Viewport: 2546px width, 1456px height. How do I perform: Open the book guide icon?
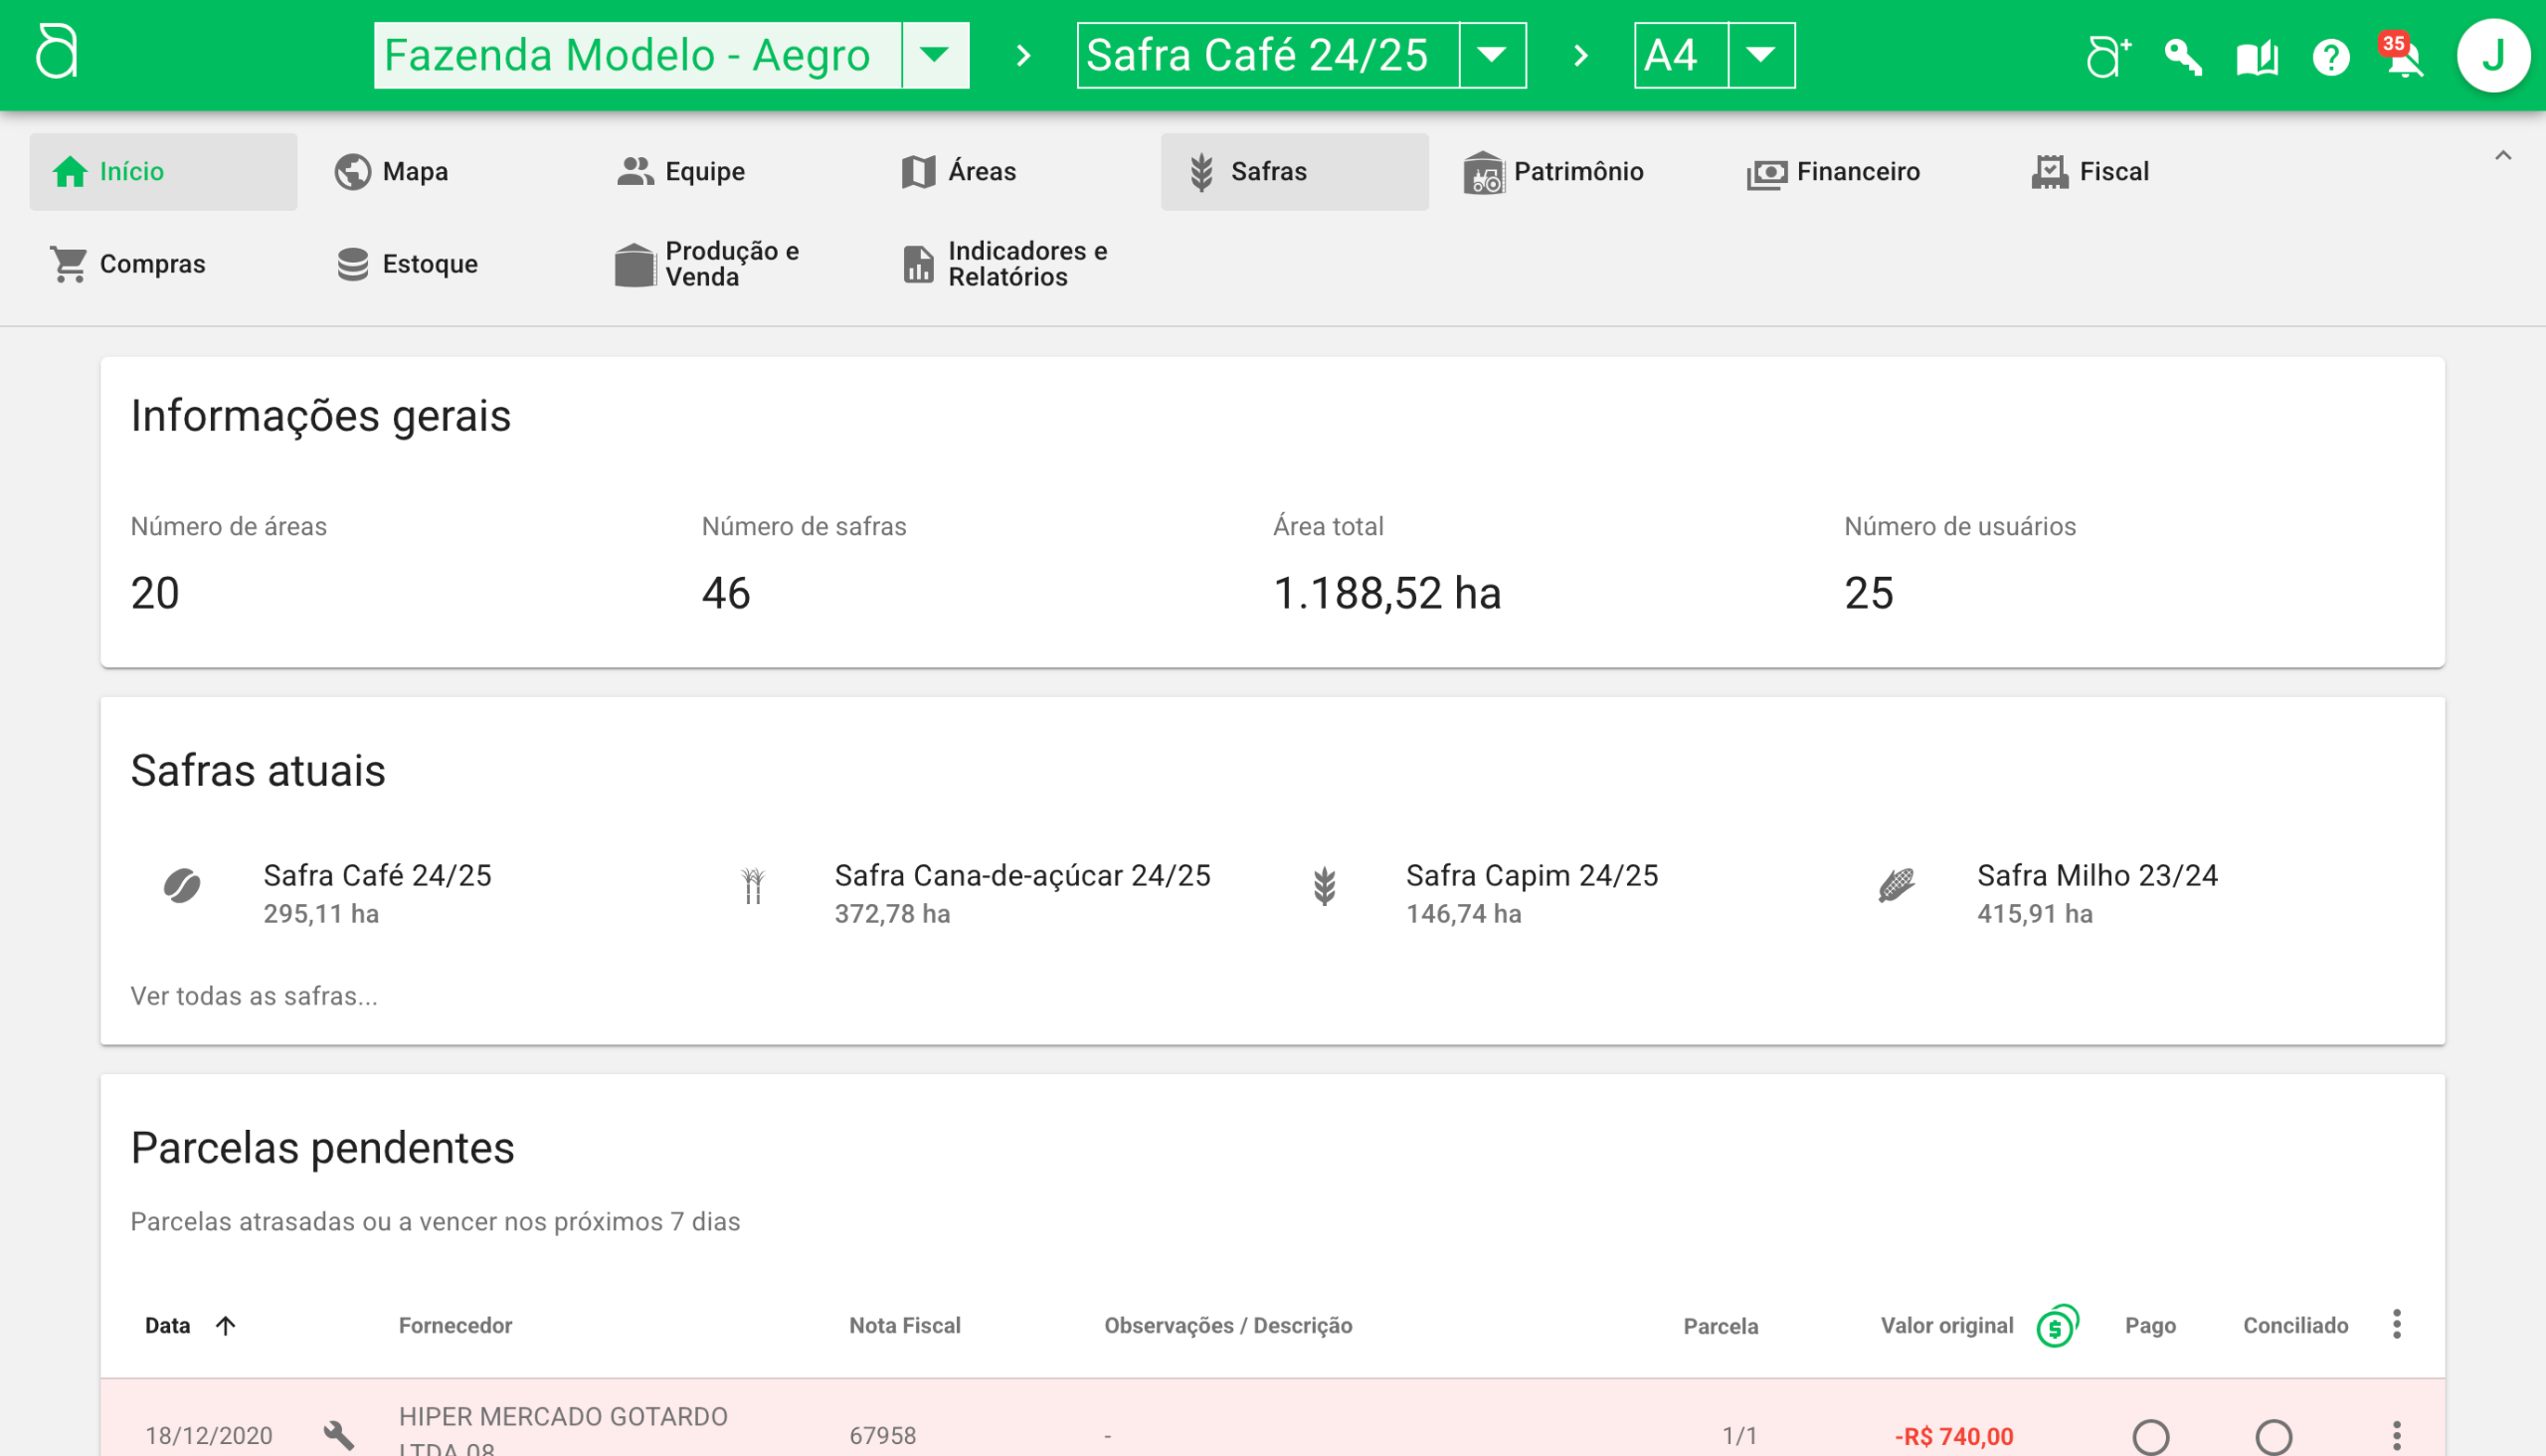click(2257, 58)
